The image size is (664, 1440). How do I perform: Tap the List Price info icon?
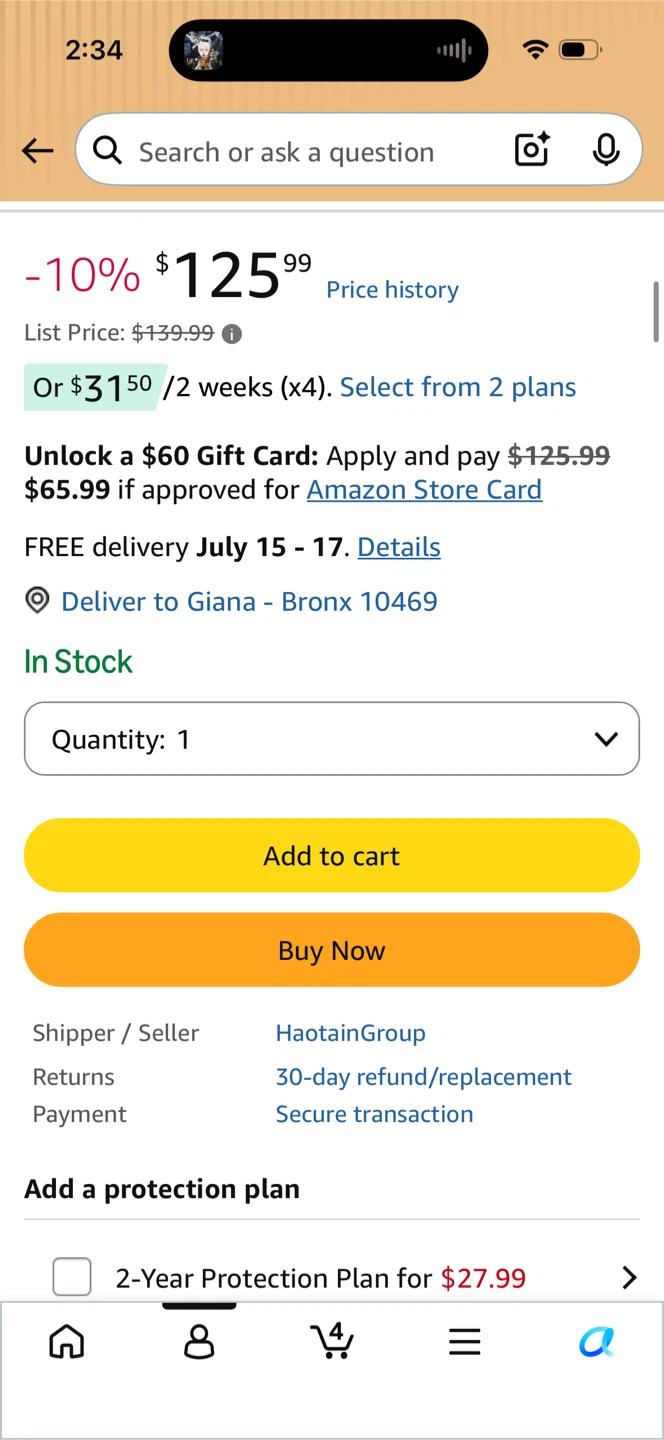(x=232, y=334)
